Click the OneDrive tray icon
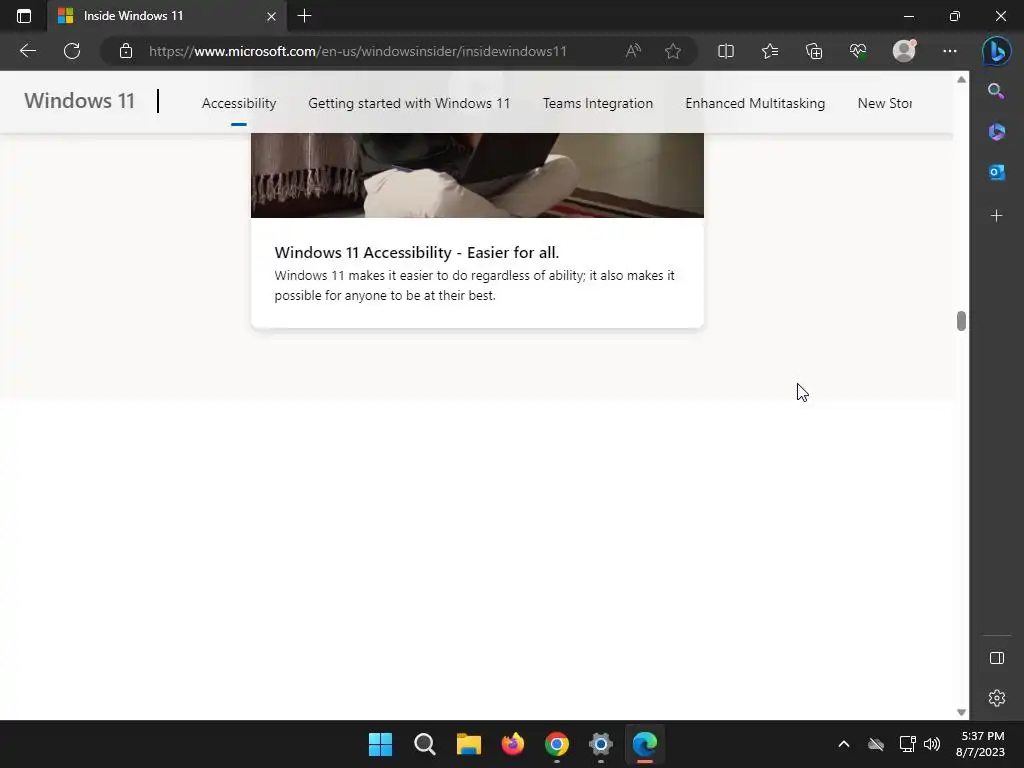 [x=876, y=744]
